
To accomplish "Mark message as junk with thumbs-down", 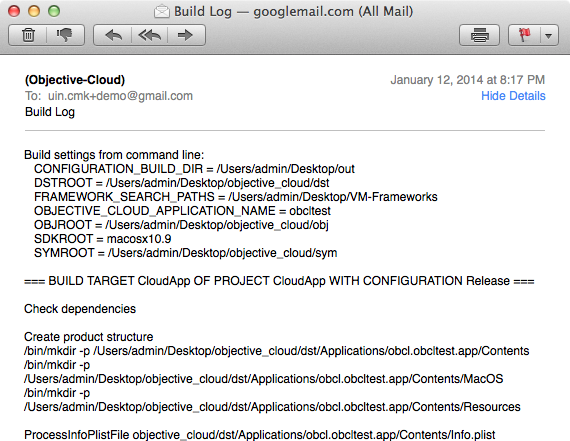I will [x=65, y=35].
